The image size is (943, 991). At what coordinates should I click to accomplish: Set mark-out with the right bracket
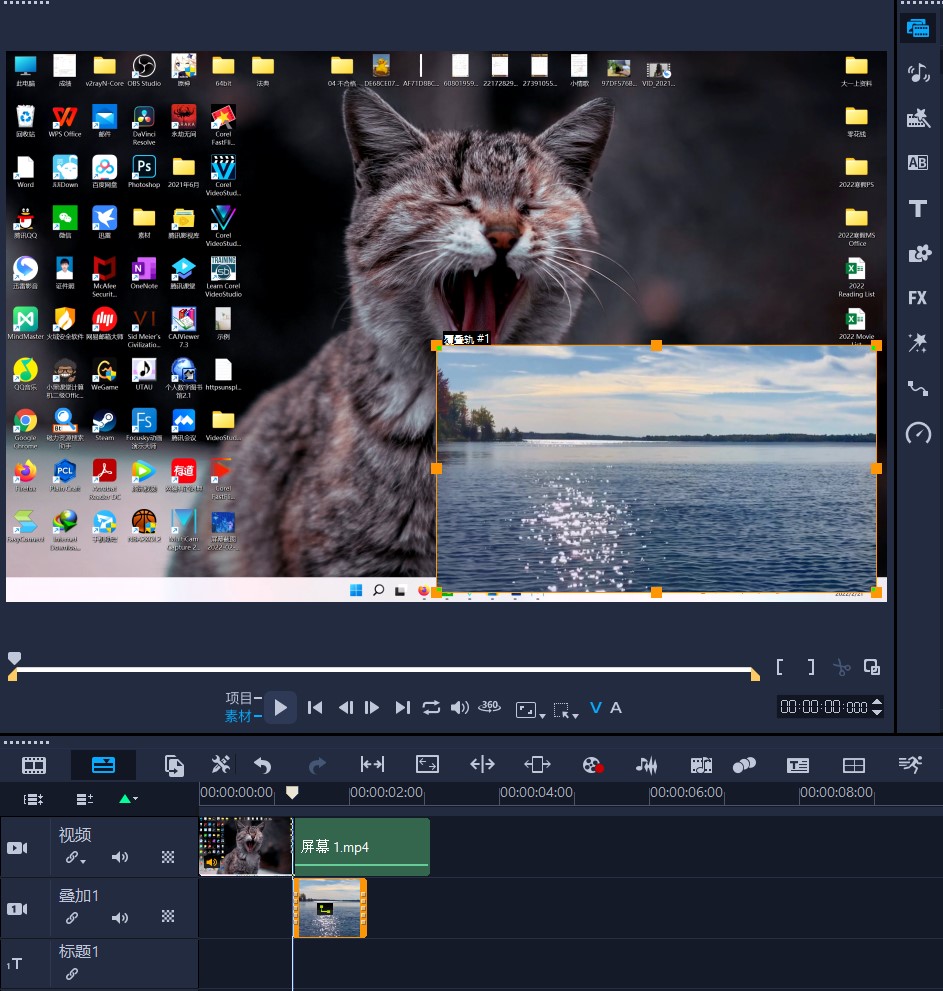point(811,667)
